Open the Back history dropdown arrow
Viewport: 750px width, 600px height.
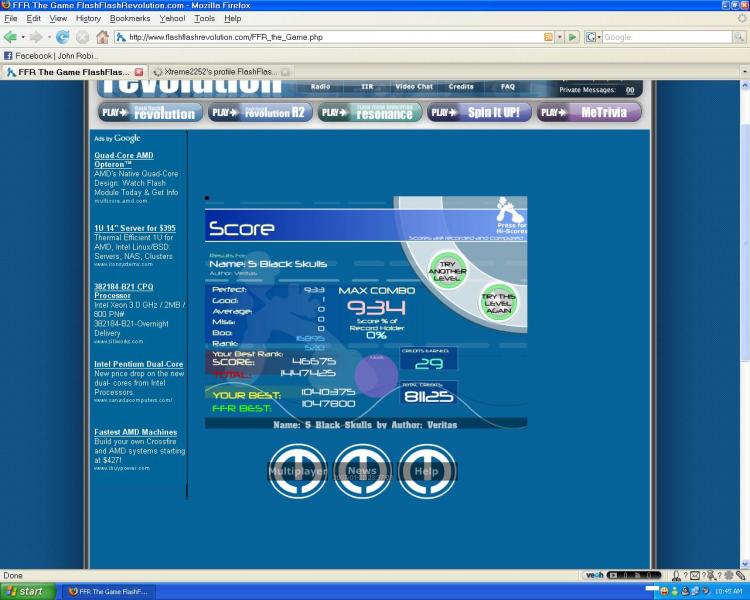tap(22, 37)
